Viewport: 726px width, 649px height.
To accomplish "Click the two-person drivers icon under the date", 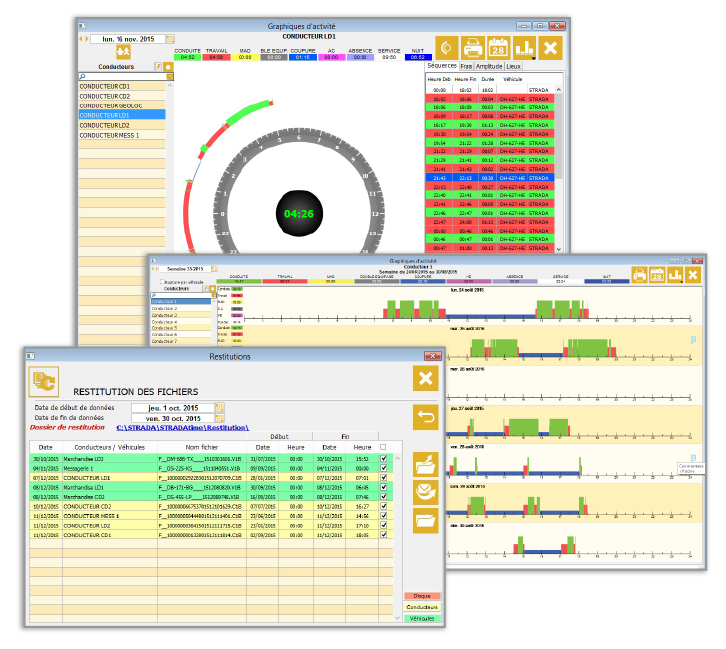I will (x=123, y=52).
